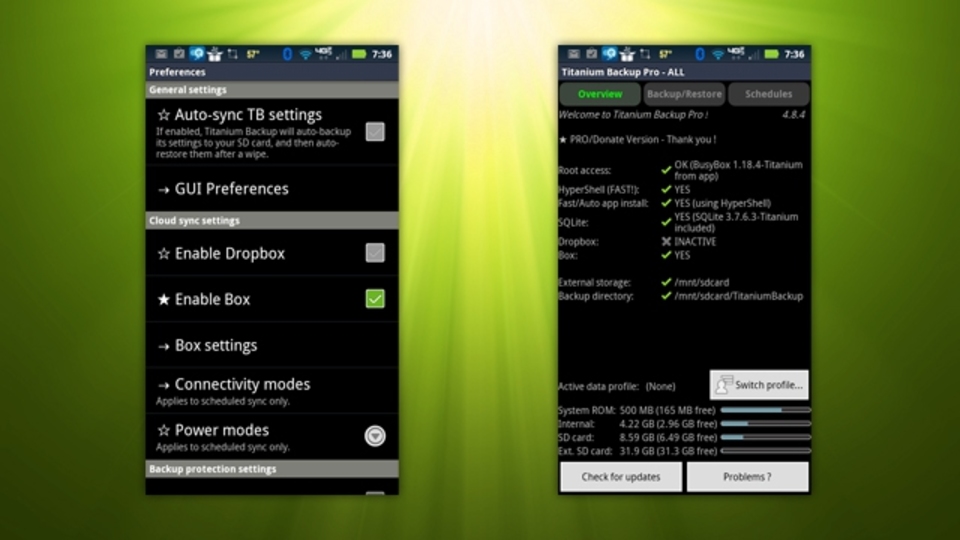
Task: Click the Internal storage usage bar
Action: 765,424
